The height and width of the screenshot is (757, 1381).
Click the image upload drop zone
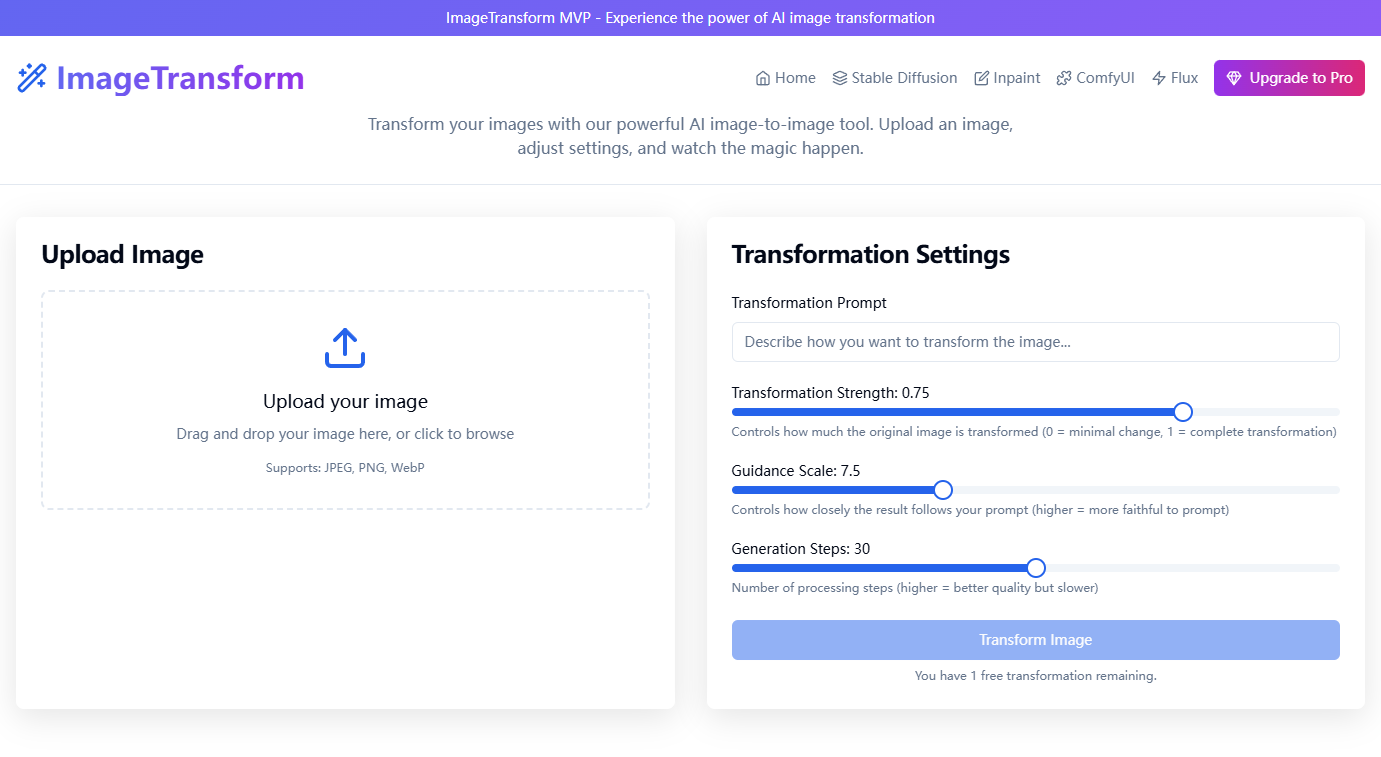(344, 400)
